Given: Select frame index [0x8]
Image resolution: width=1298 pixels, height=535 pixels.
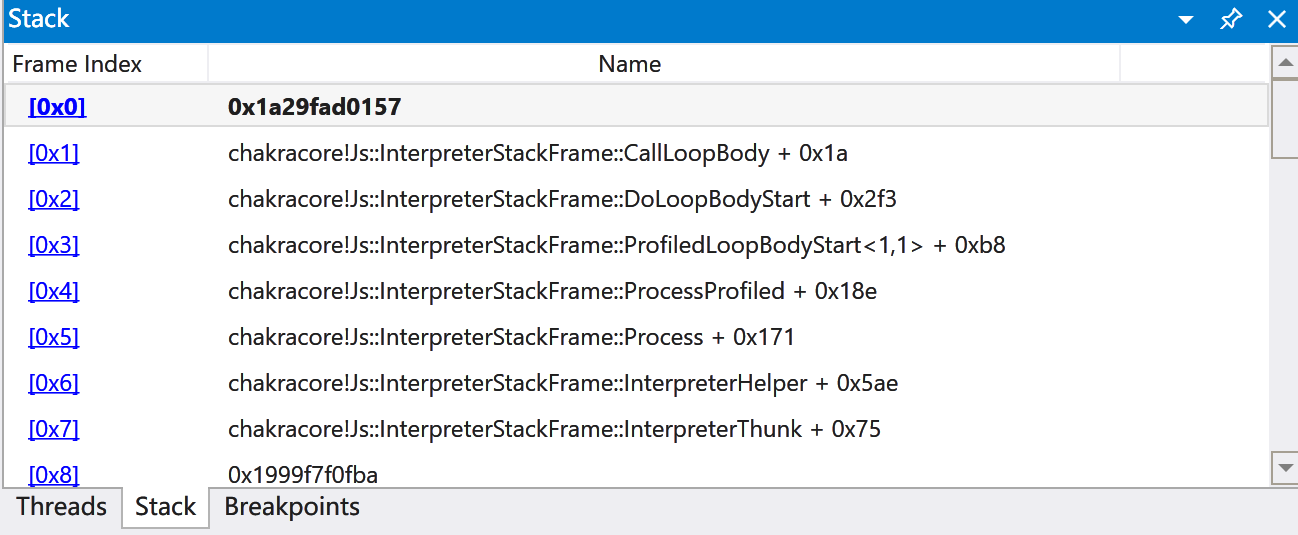Looking at the screenshot, I should (53, 474).
